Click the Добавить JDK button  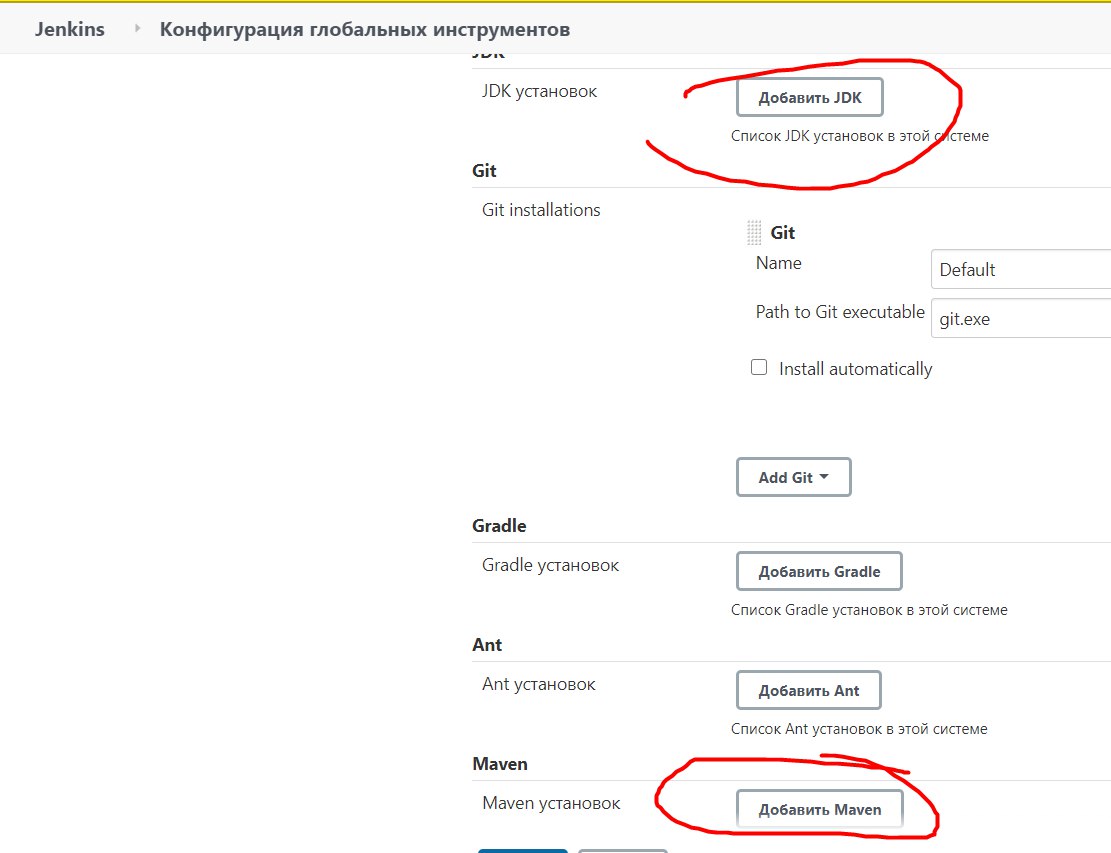click(x=809, y=98)
